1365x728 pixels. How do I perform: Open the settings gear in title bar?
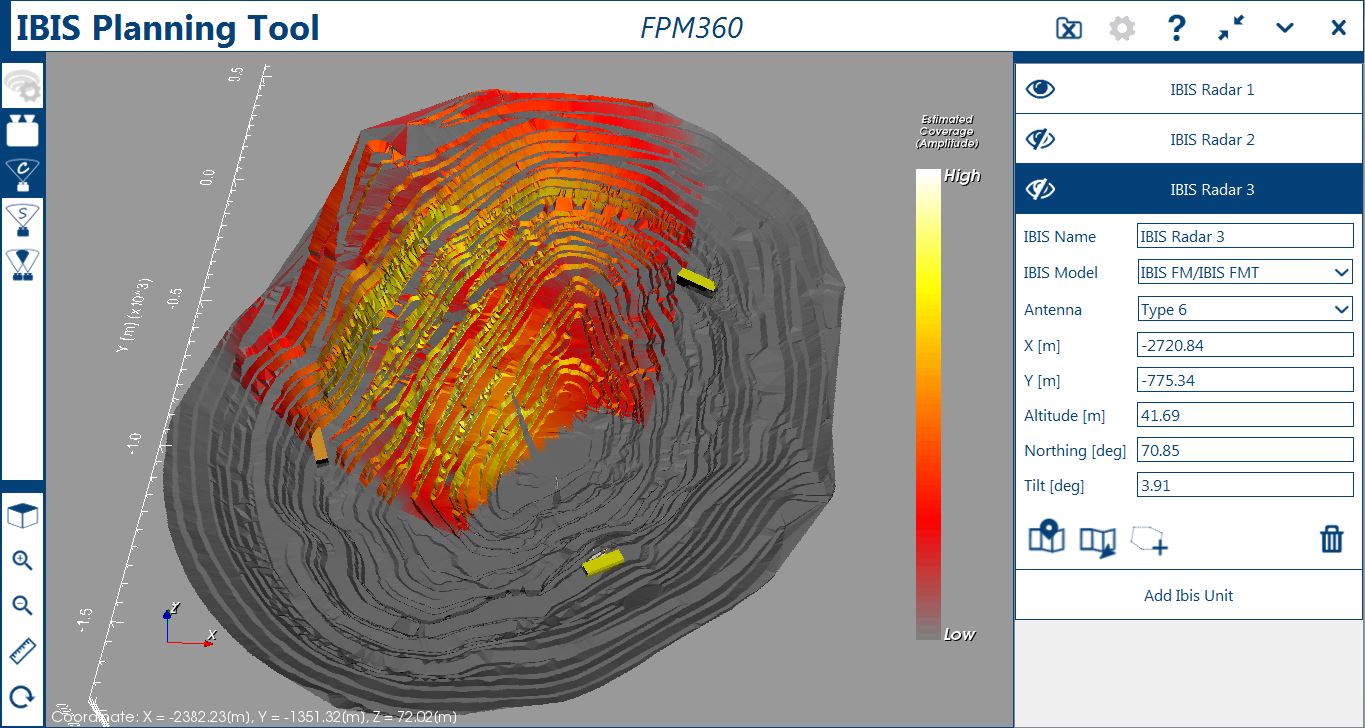pos(1122,28)
